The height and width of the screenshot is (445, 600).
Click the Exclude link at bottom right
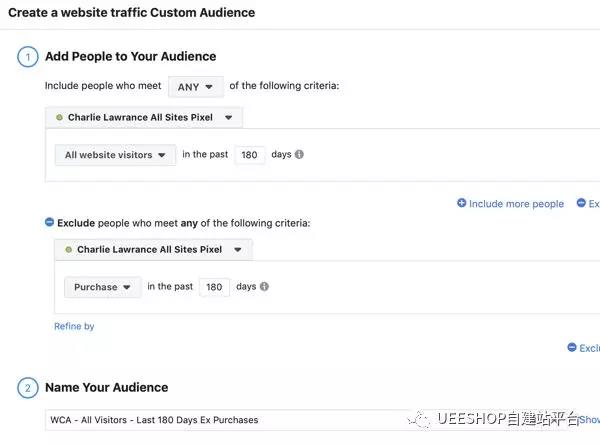coord(589,348)
